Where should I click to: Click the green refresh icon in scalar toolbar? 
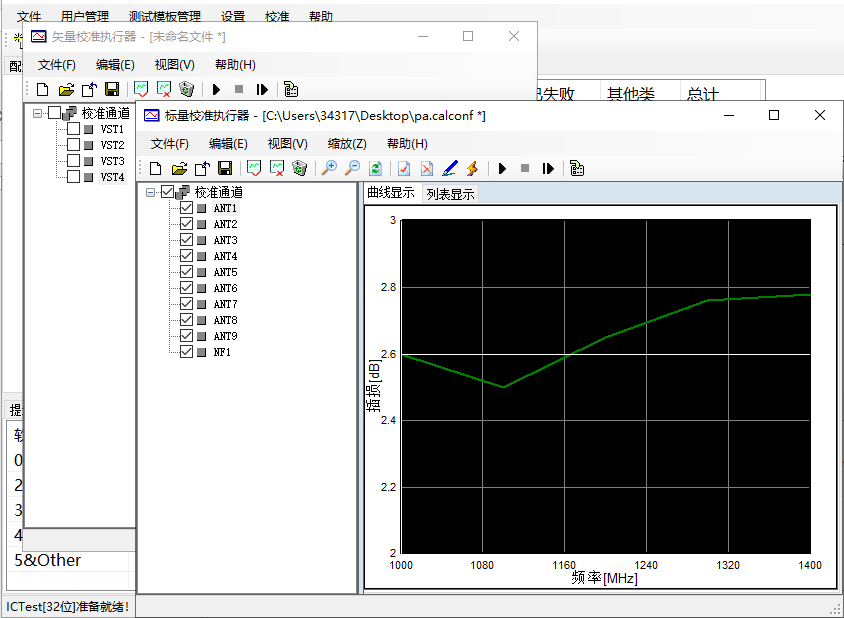pyautogui.click(x=376, y=168)
